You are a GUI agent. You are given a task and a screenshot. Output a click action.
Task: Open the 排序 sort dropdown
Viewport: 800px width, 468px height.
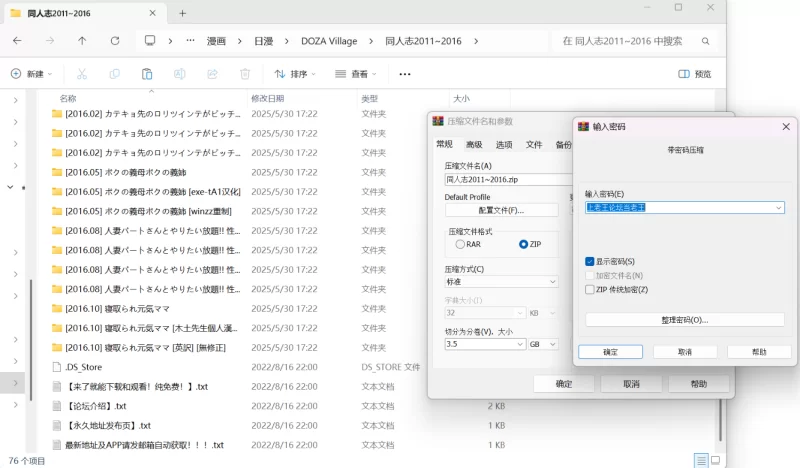pos(294,74)
